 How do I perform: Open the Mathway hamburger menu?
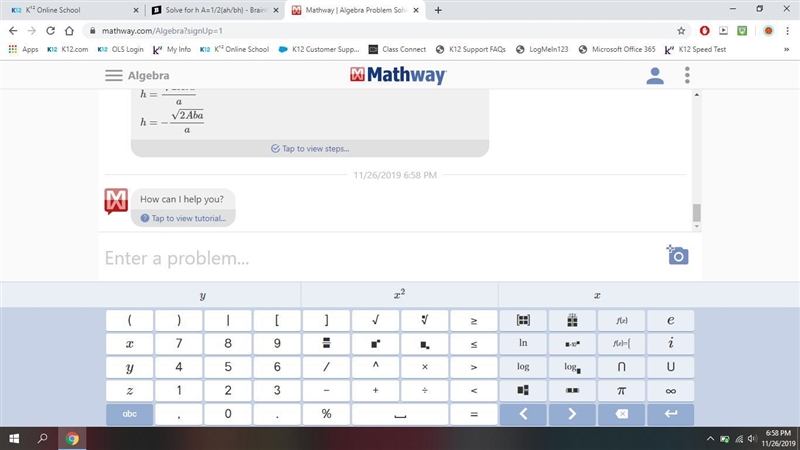114,76
